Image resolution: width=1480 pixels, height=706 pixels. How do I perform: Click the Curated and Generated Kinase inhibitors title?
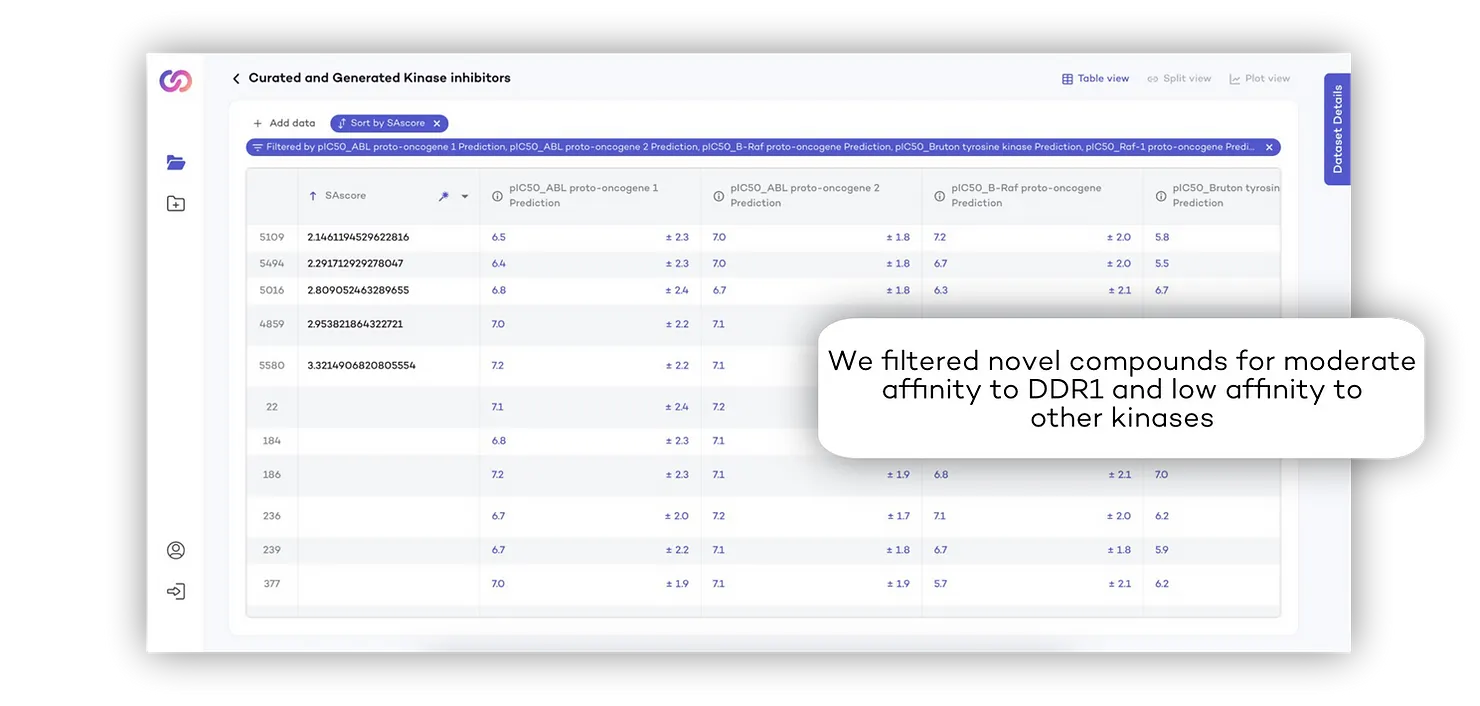(379, 77)
